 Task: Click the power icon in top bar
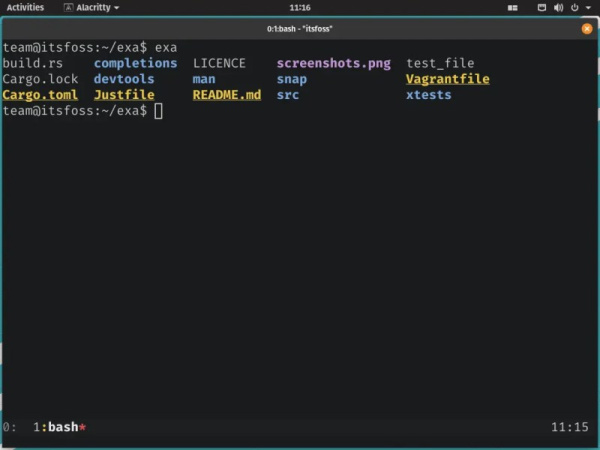(574, 7)
